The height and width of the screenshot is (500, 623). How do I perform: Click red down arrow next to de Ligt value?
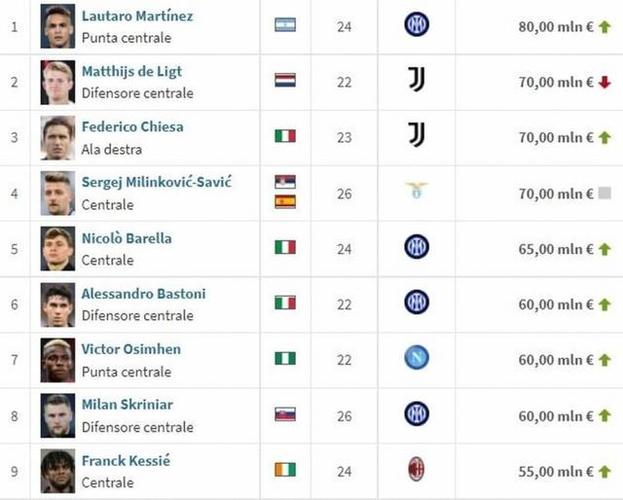[604, 82]
